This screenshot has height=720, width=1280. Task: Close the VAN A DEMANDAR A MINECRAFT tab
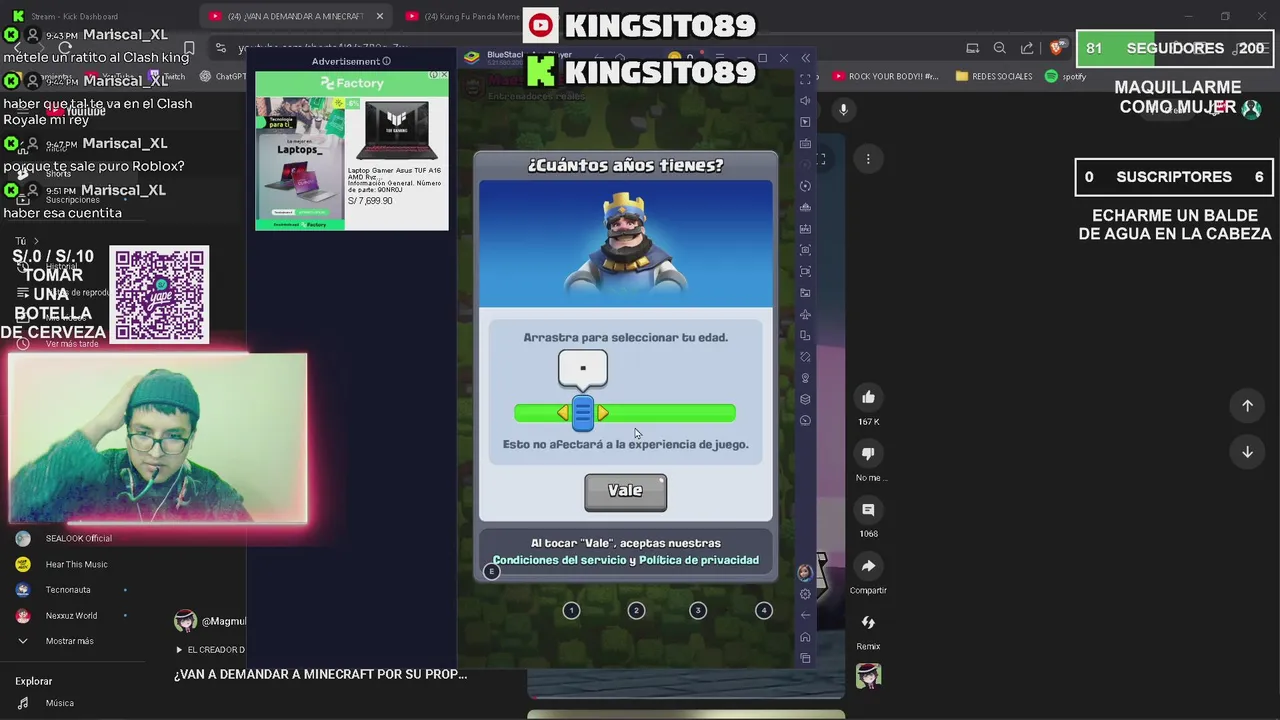coord(380,16)
